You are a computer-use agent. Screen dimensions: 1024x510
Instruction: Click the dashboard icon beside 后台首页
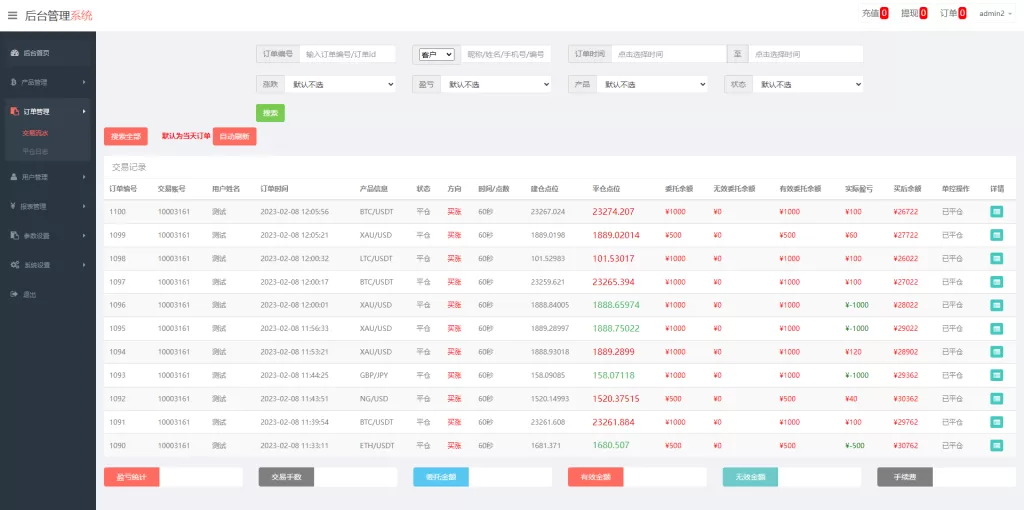click(x=14, y=53)
